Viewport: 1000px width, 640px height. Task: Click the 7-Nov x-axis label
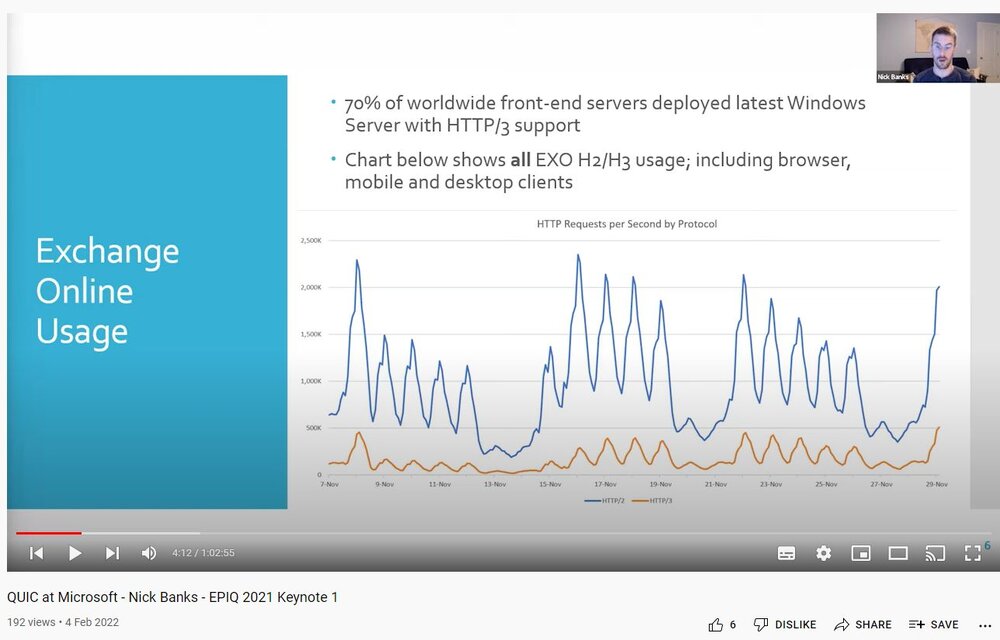pos(329,484)
